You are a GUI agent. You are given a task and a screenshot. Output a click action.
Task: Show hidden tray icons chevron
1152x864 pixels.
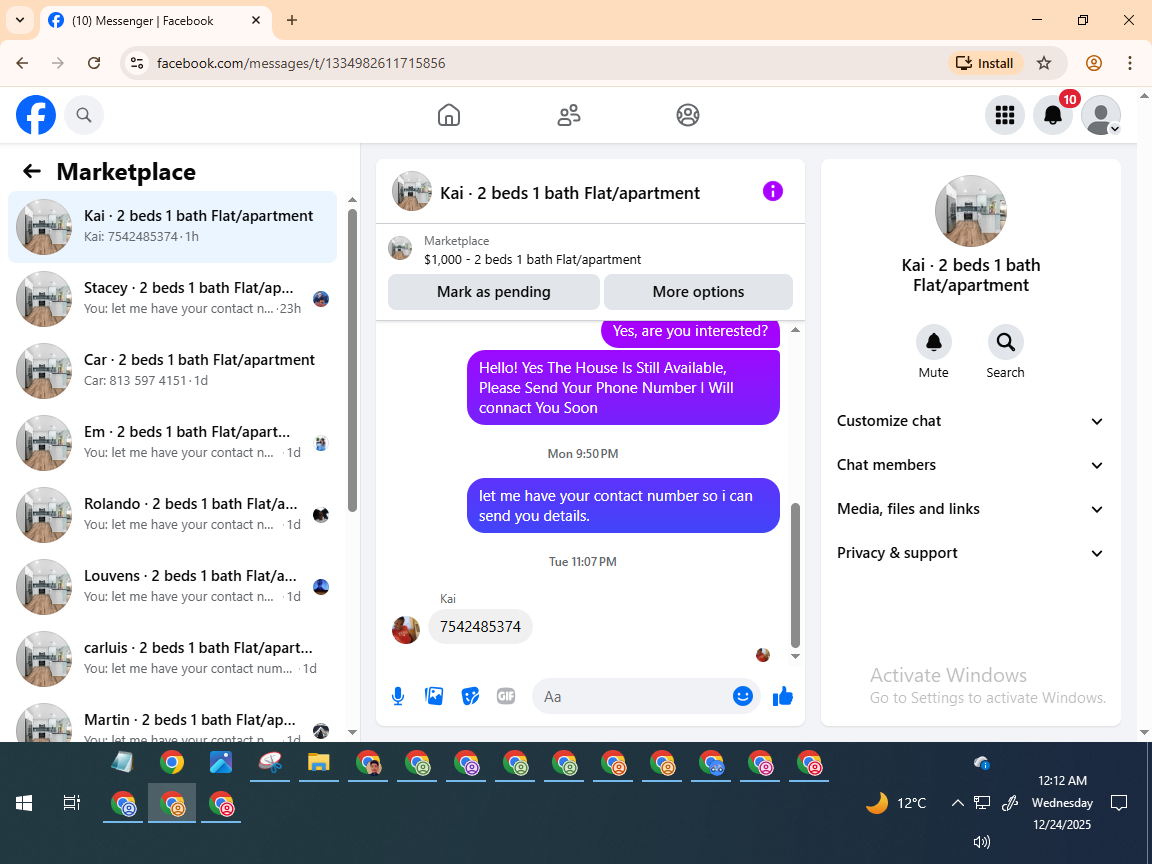coord(957,803)
